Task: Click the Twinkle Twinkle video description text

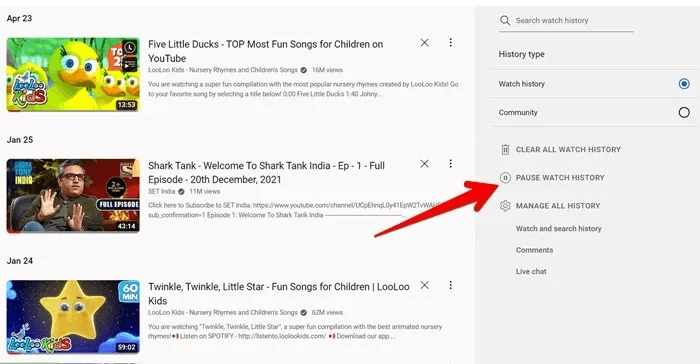Action: [295, 331]
